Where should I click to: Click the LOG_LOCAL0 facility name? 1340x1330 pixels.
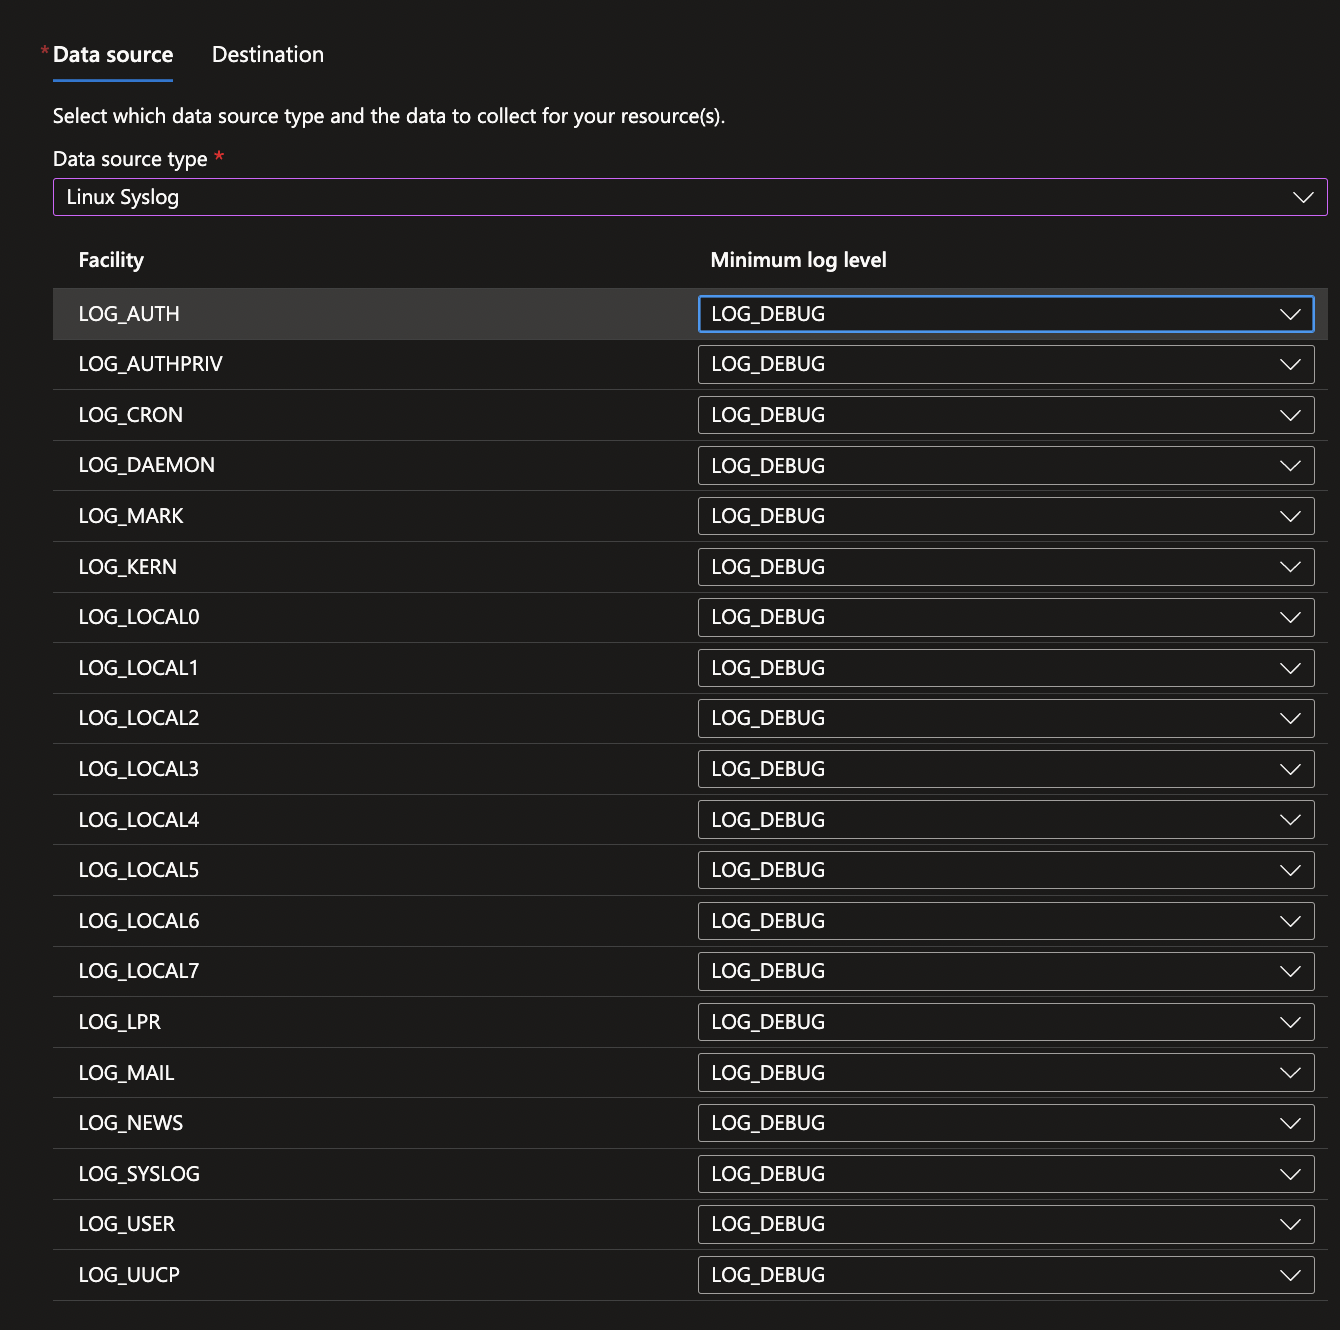click(139, 617)
